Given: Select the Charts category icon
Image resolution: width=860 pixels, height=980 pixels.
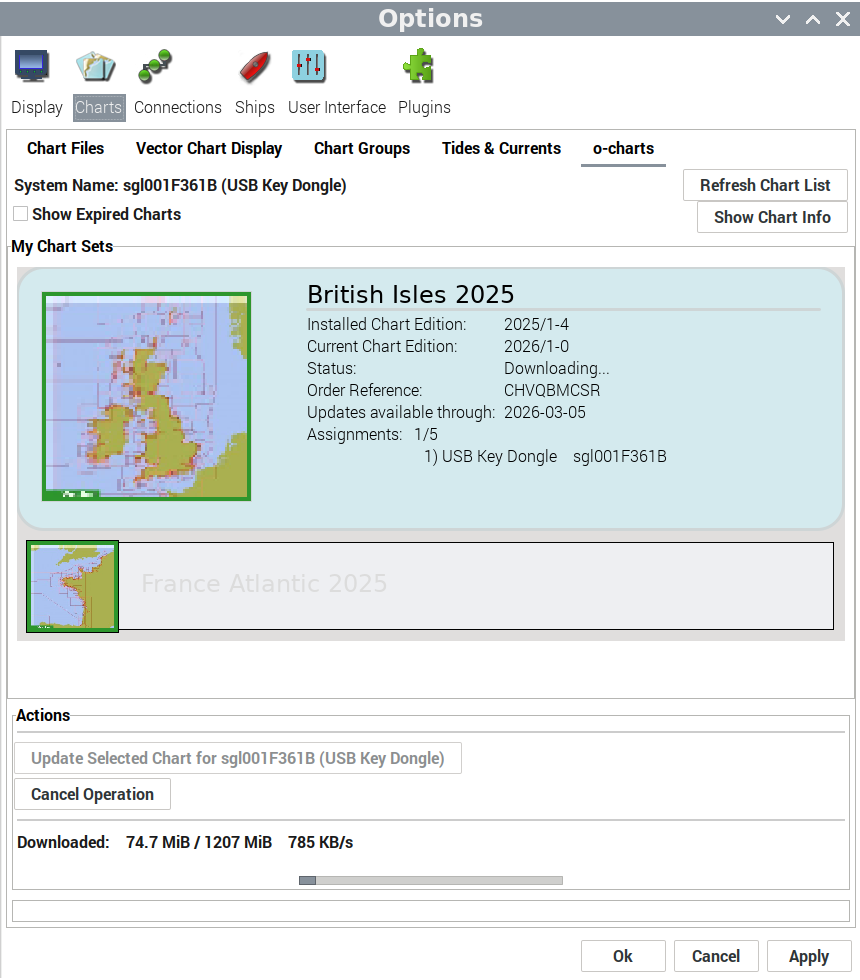Looking at the screenshot, I should tap(96, 66).
